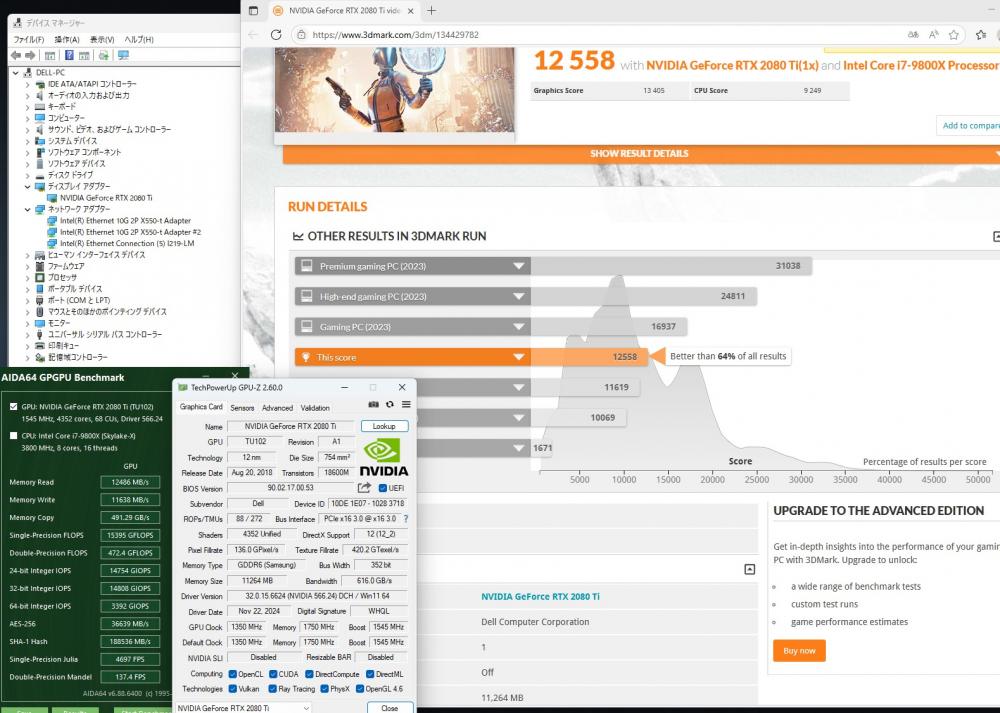Click the Lookup button in GPU-Z
The width and height of the screenshot is (1000, 713).
(384, 426)
